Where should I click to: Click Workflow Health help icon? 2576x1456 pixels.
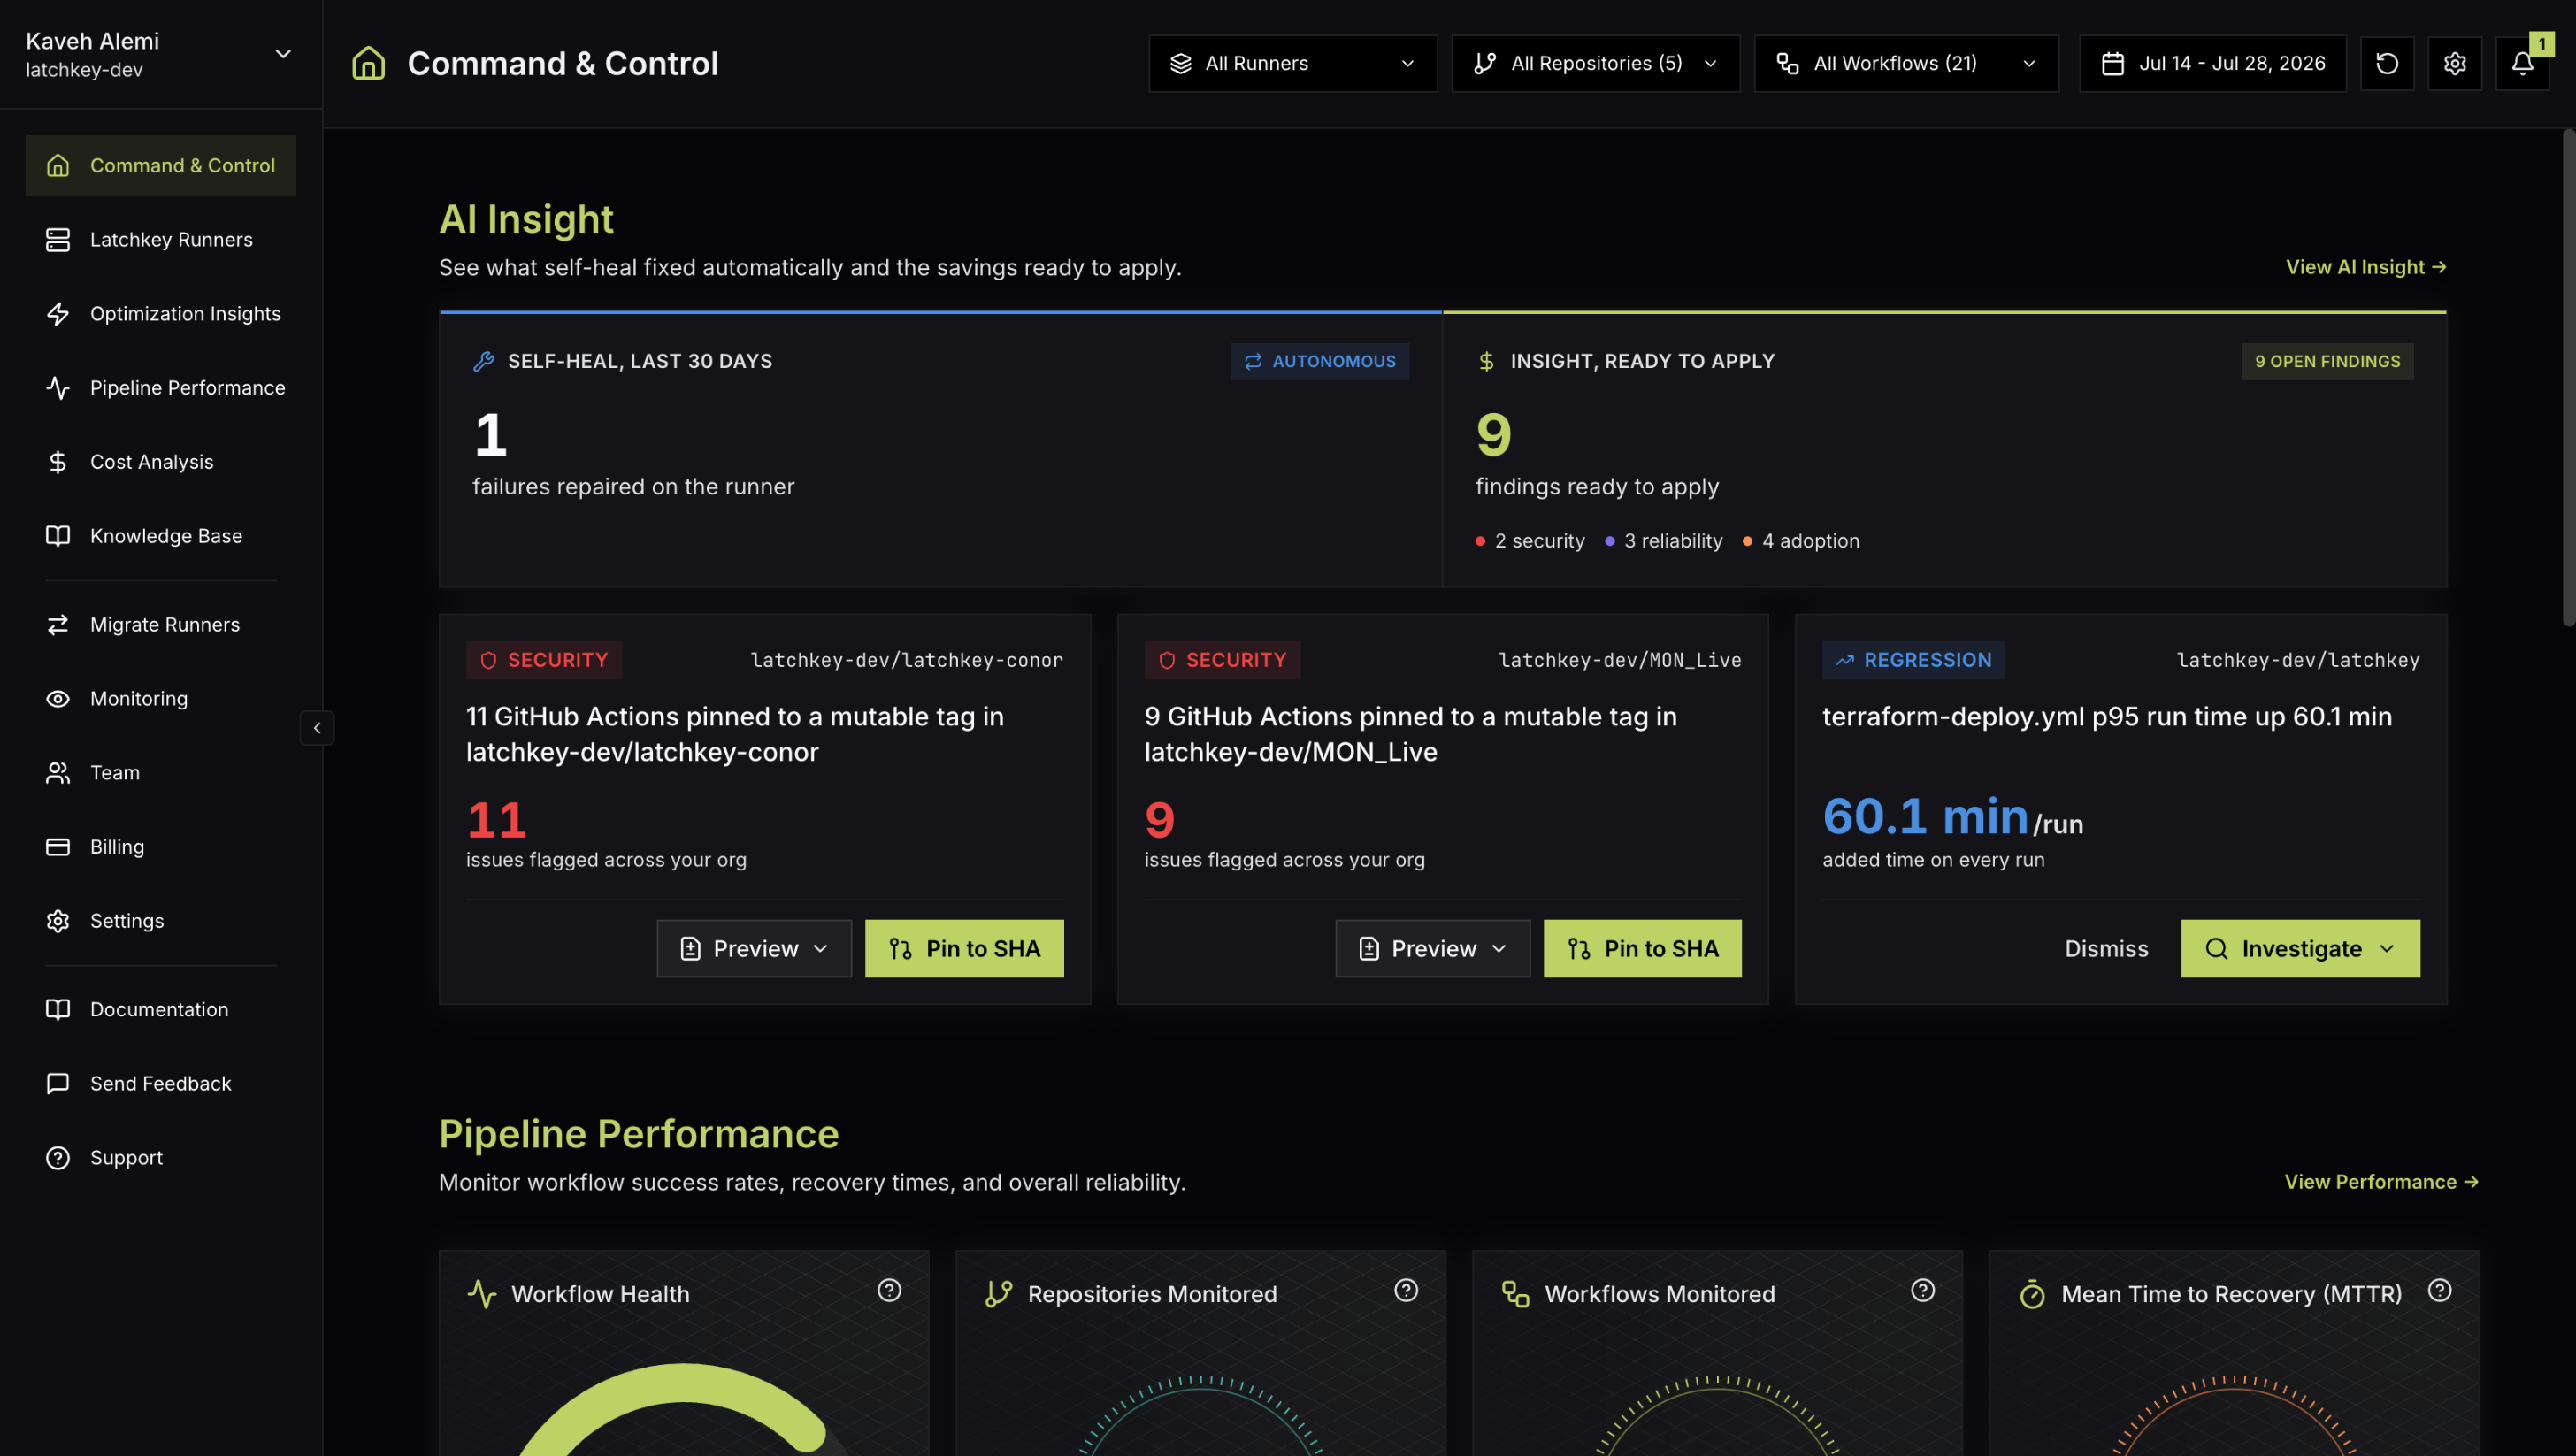click(889, 1290)
